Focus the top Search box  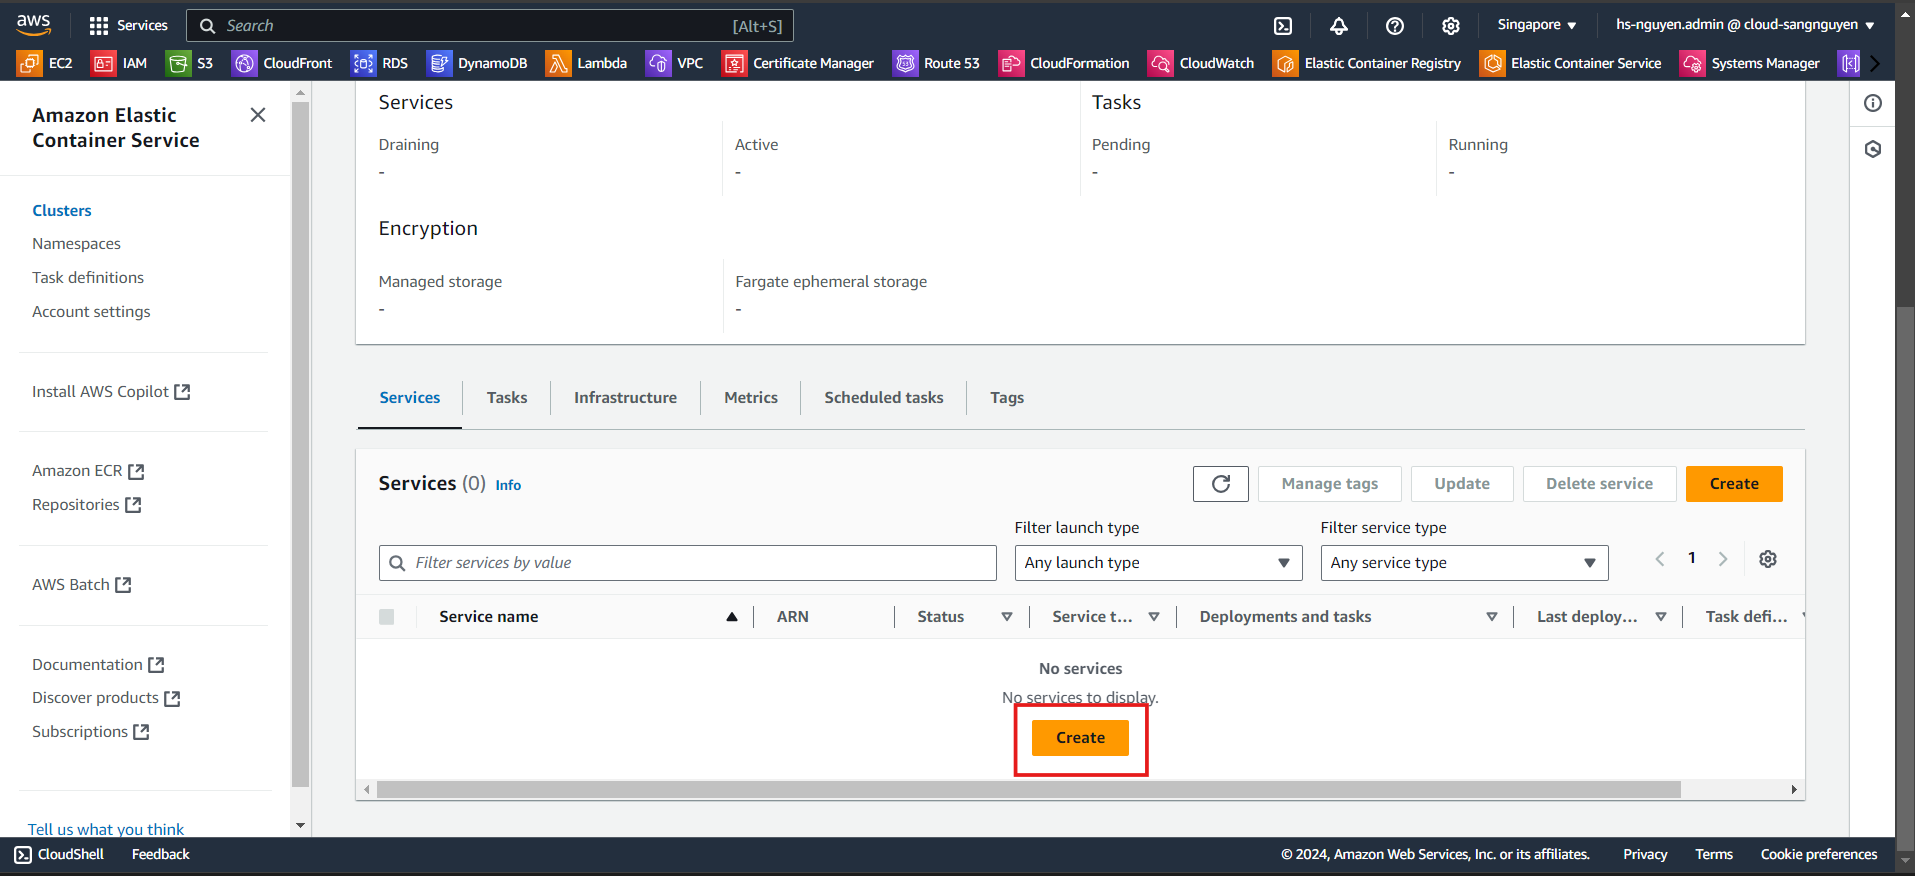(490, 26)
